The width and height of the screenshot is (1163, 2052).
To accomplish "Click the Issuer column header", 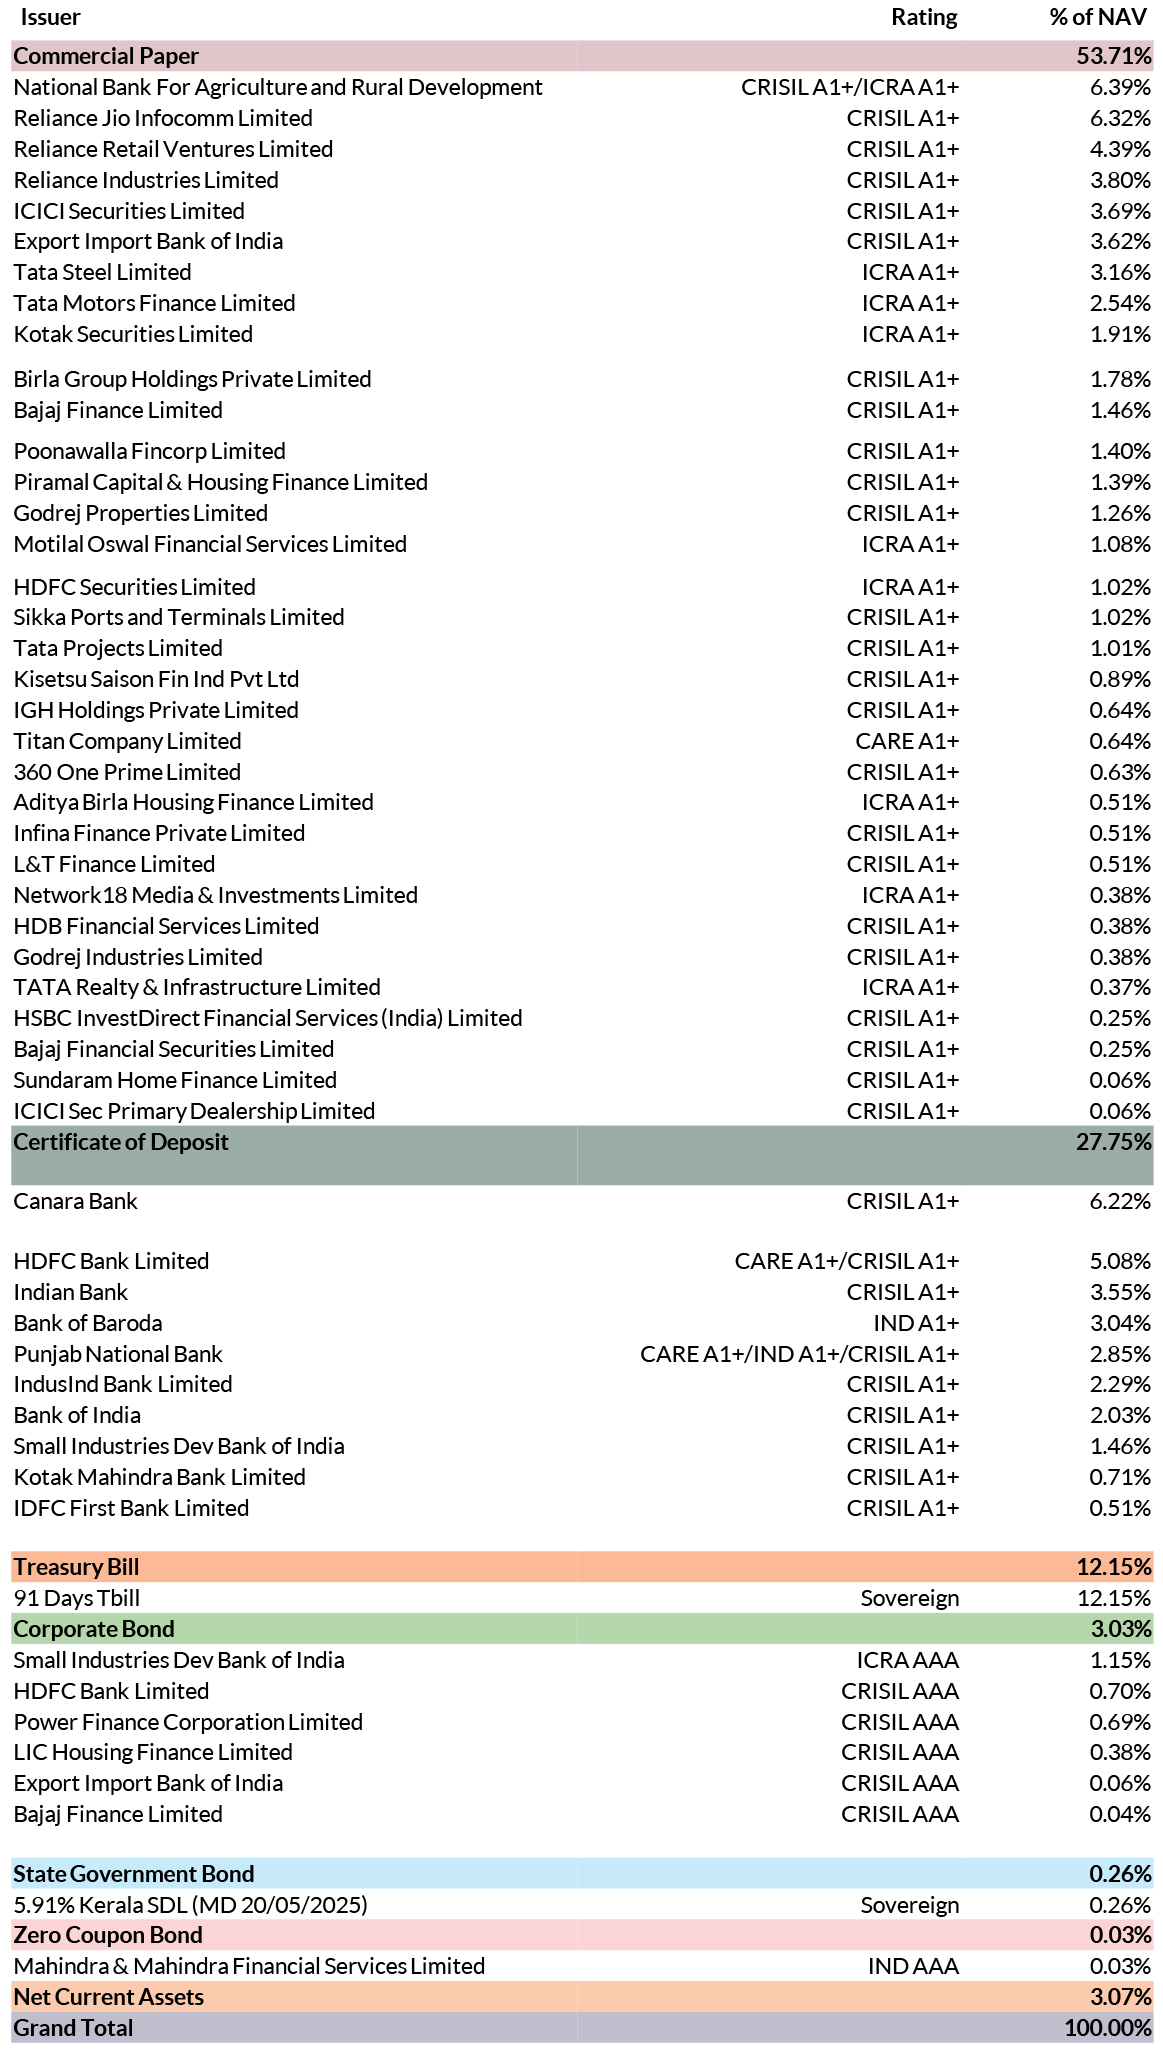I will coord(50,18).
